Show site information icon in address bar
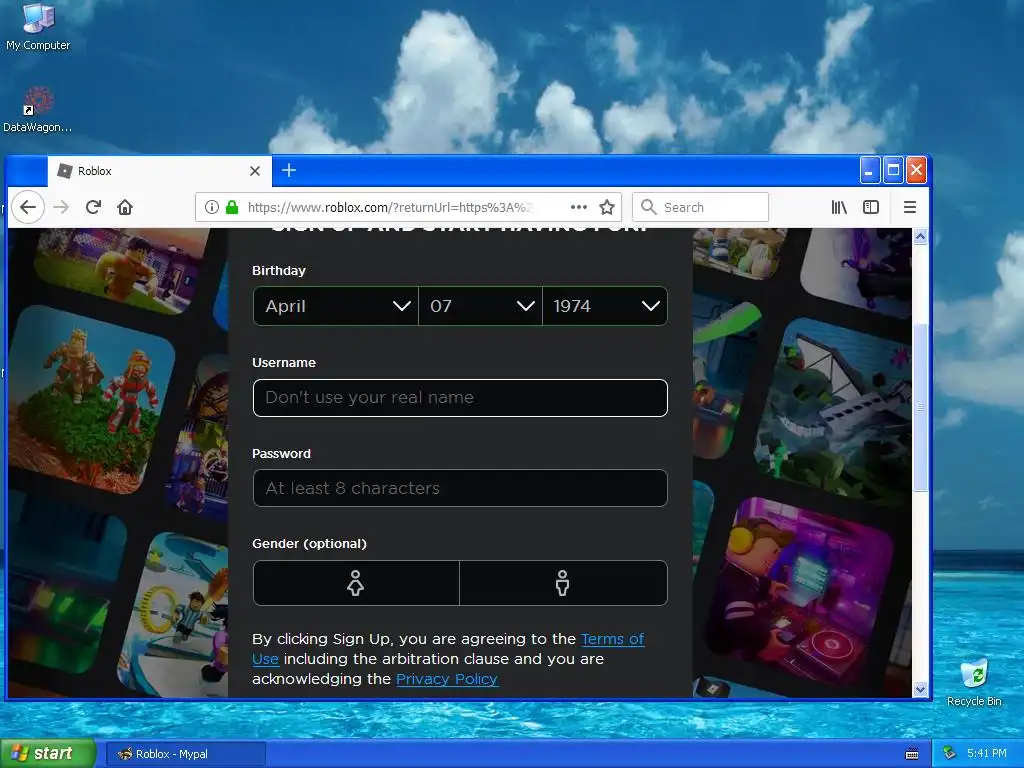1024x768 pixels. (x=212, y=207)
